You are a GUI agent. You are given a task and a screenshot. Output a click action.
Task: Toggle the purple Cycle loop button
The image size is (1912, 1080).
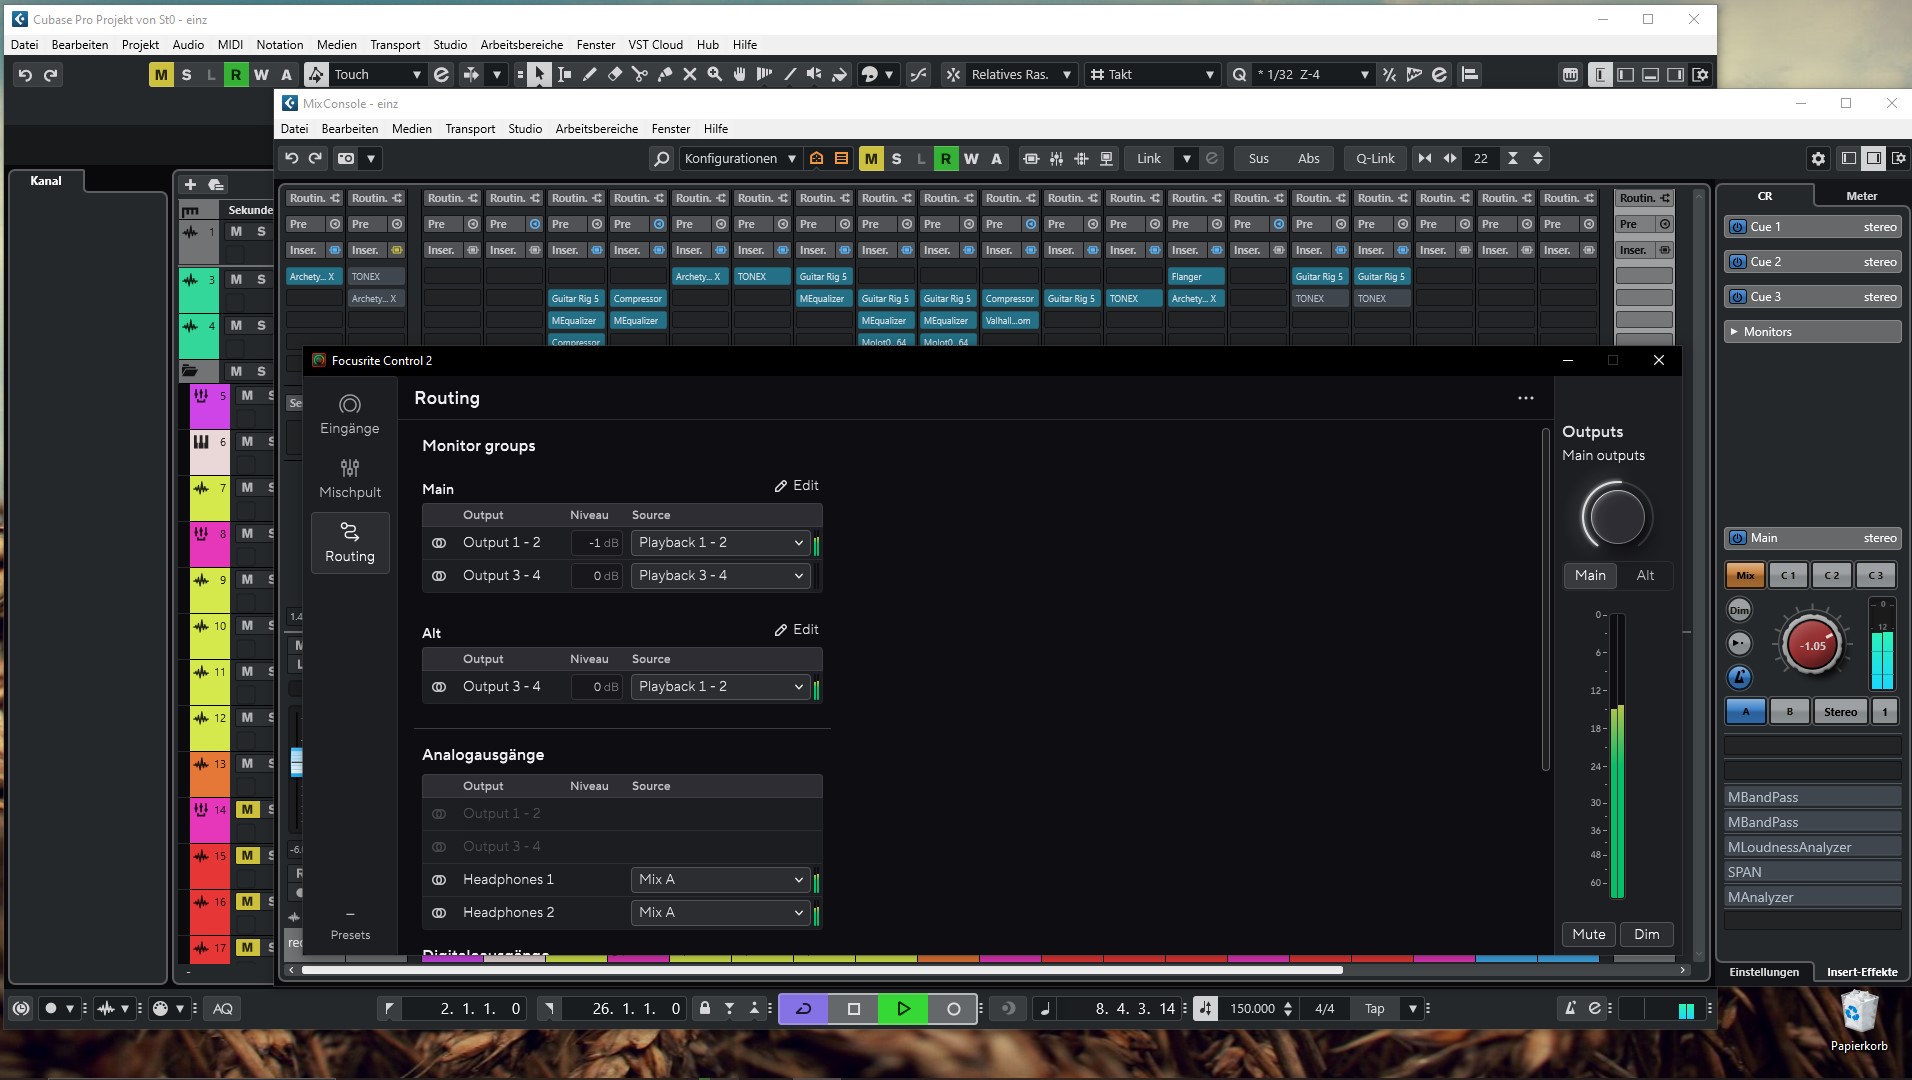coord(803,1009)
